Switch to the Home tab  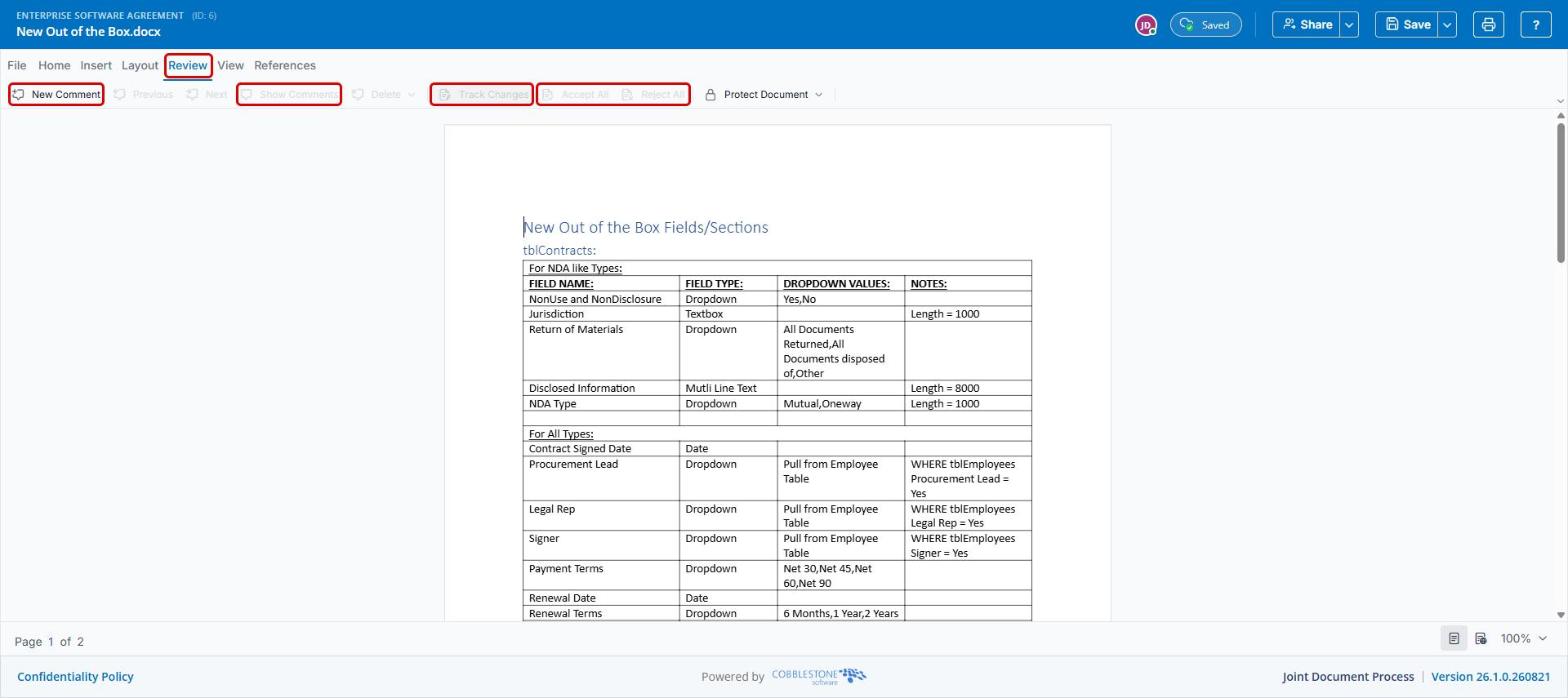[54, 65]
